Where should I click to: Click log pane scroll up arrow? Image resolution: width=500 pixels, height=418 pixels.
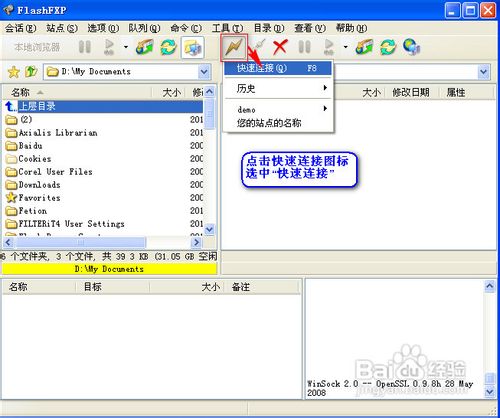pos(489,286)
